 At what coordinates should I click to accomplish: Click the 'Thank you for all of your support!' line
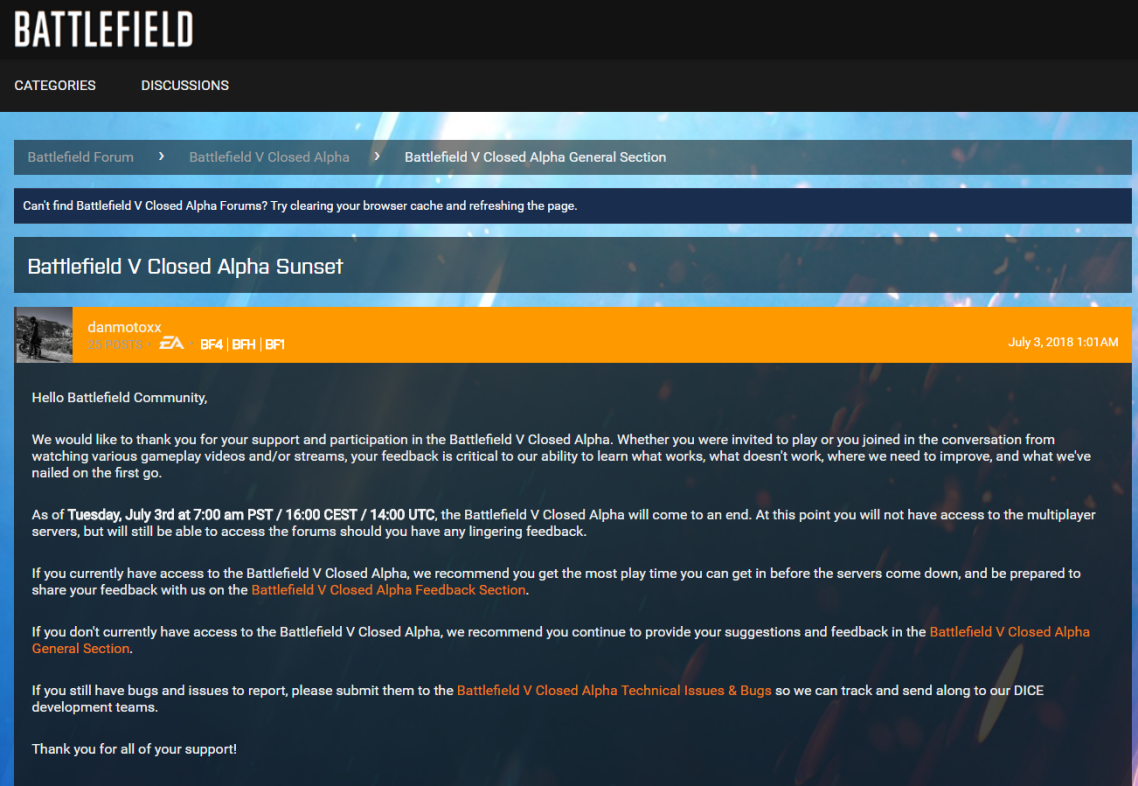(x=134, y=749)
